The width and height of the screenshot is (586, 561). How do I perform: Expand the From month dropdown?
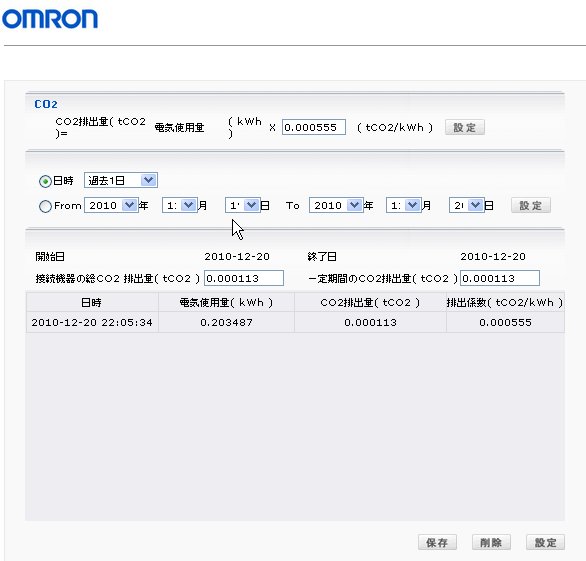pyautogui.click(x=180, y=205)
